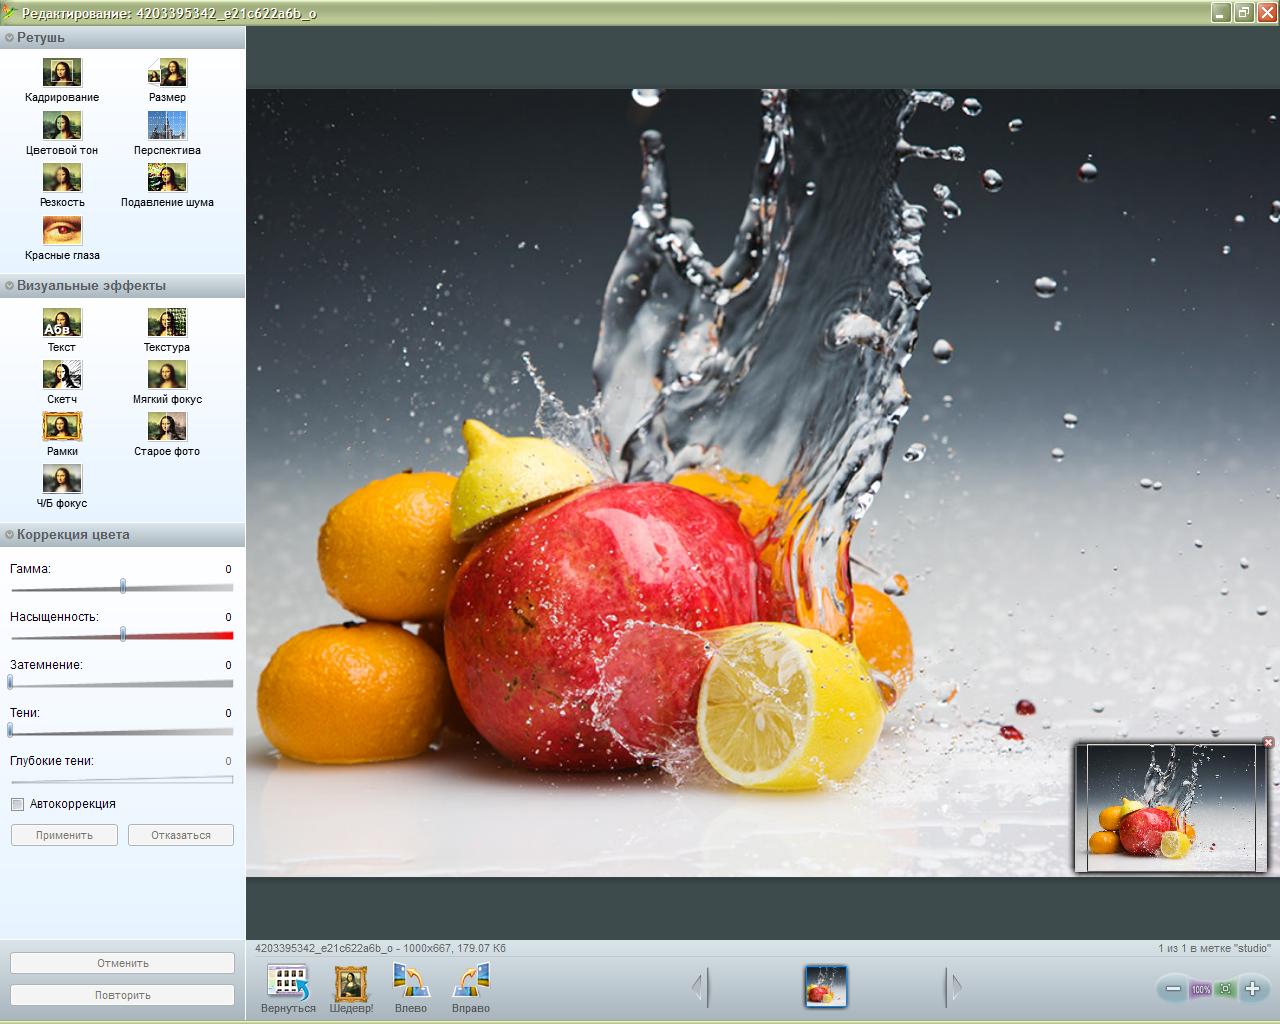Viewport: 1280px width, 1024px height.
Task: Zoom in with plus icon
Action: tap(1252, 989)
